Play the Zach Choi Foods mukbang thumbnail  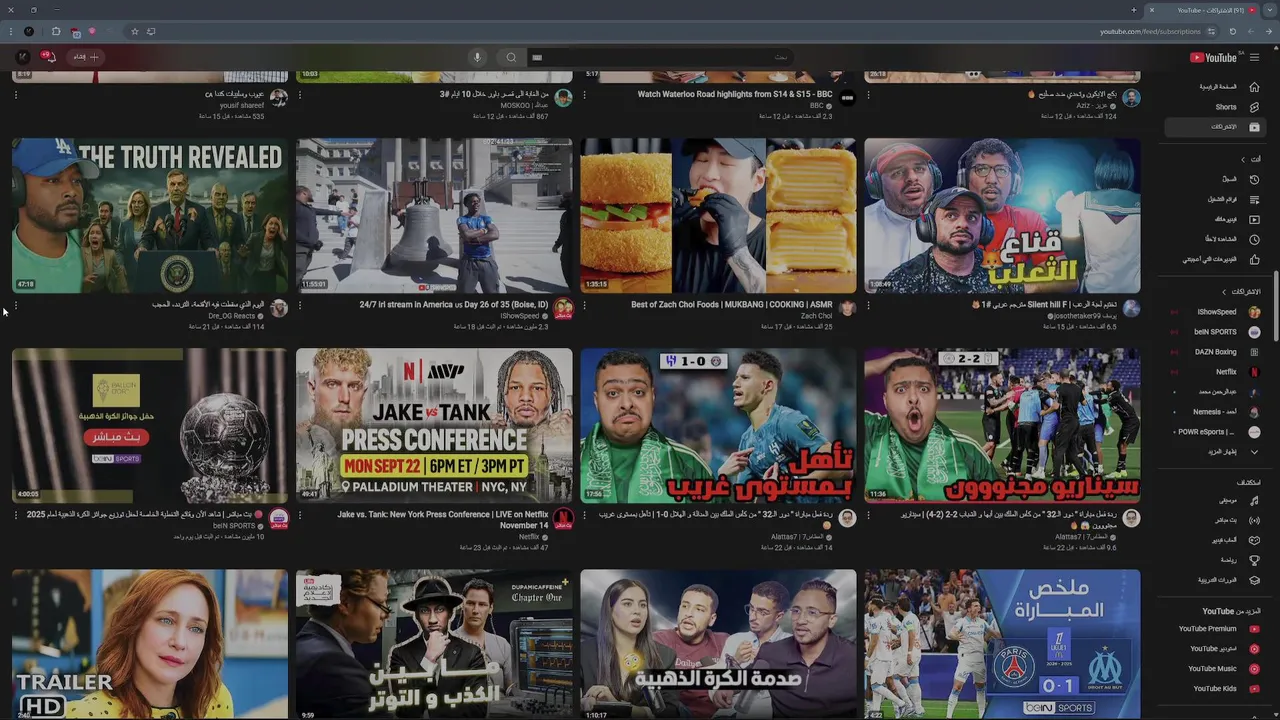point(718,216)
